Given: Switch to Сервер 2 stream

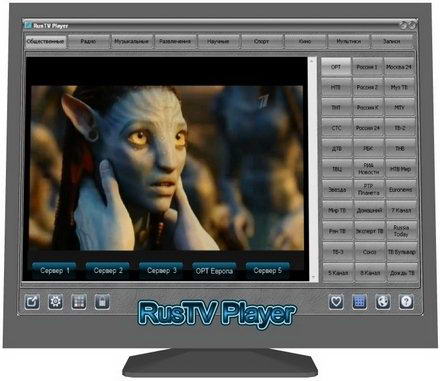Looking at the screenshot, I should tap(108, 270).
